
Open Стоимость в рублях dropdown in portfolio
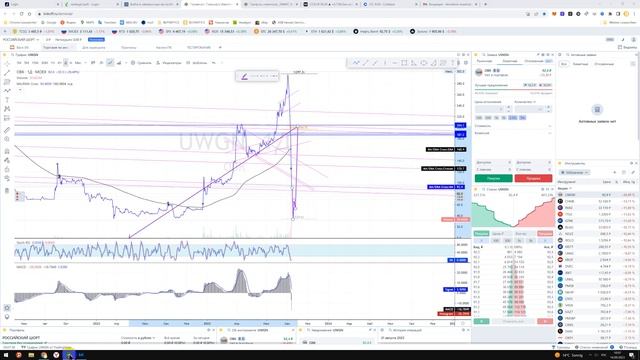point(138,338)
